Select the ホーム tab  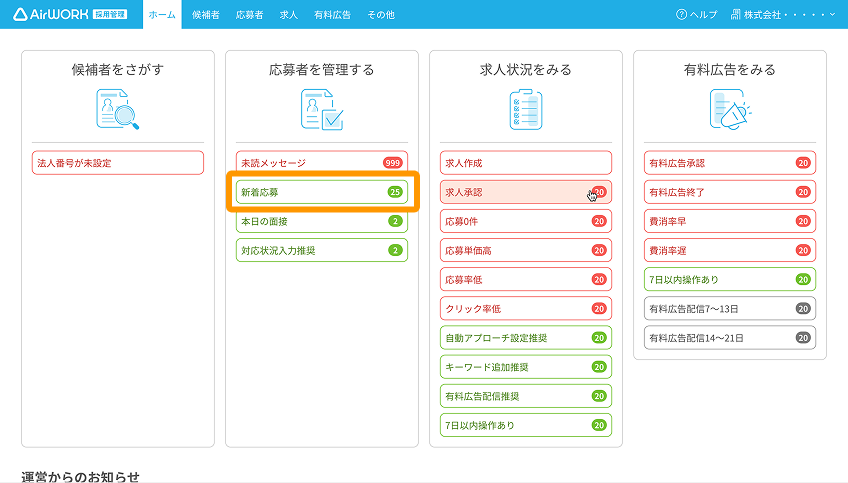coord(162,15)
